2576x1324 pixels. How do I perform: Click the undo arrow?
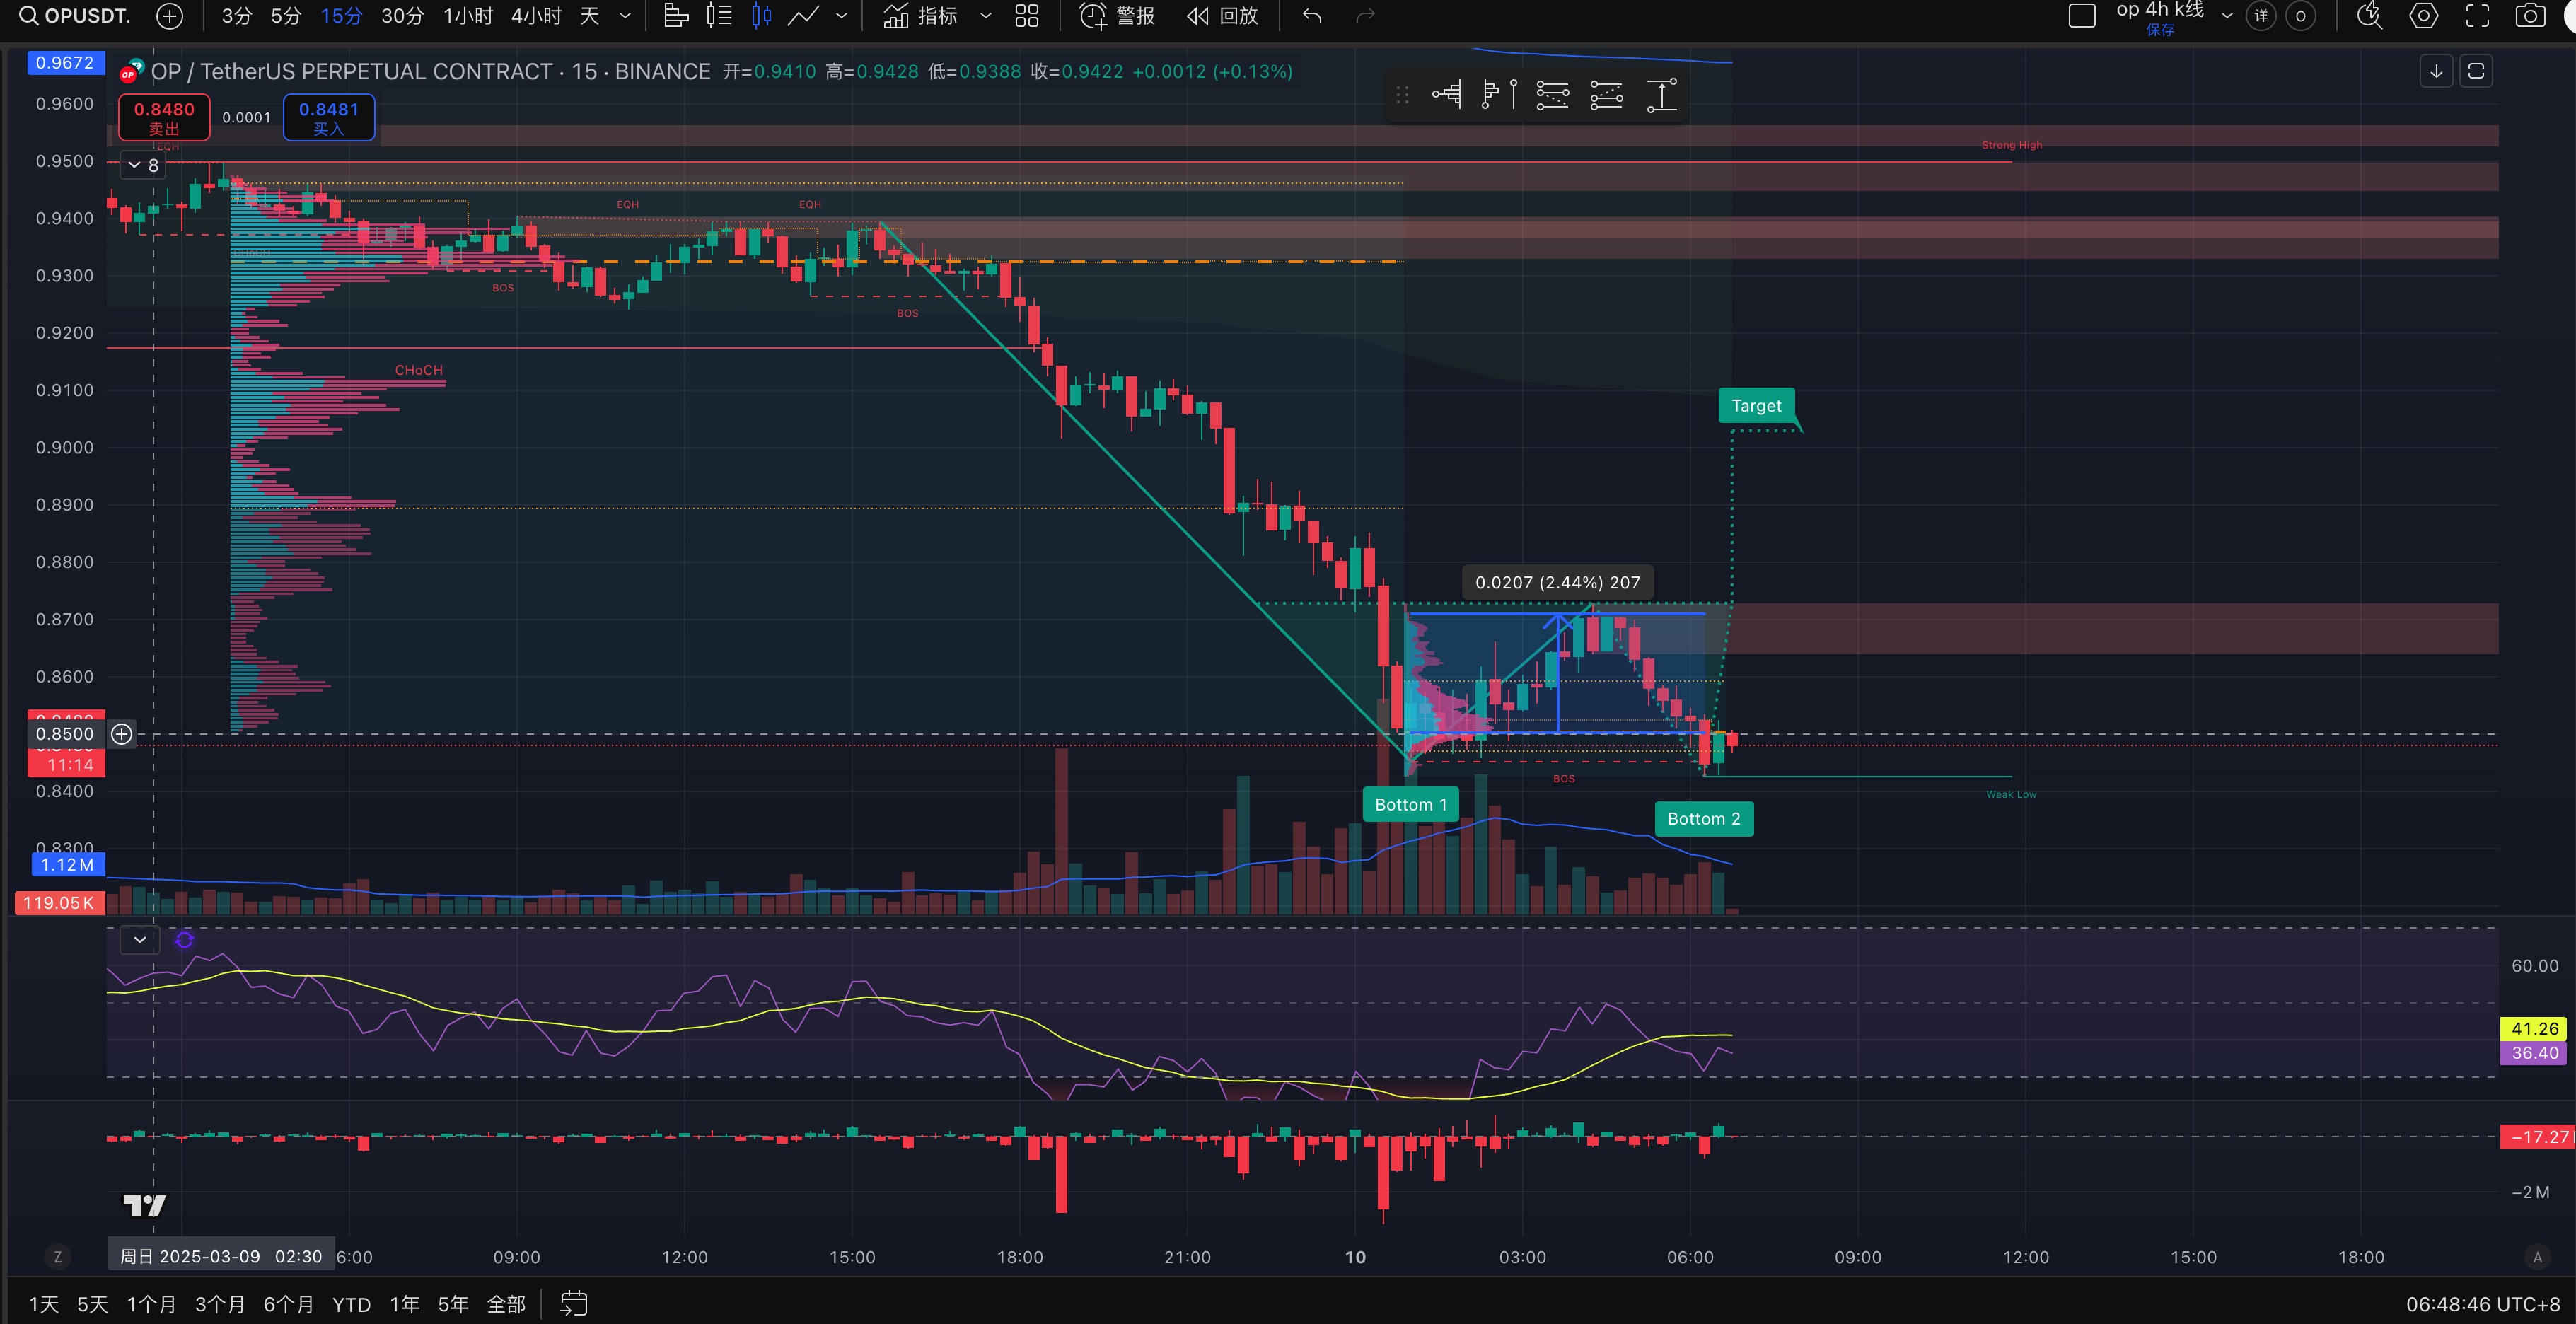1312,16
